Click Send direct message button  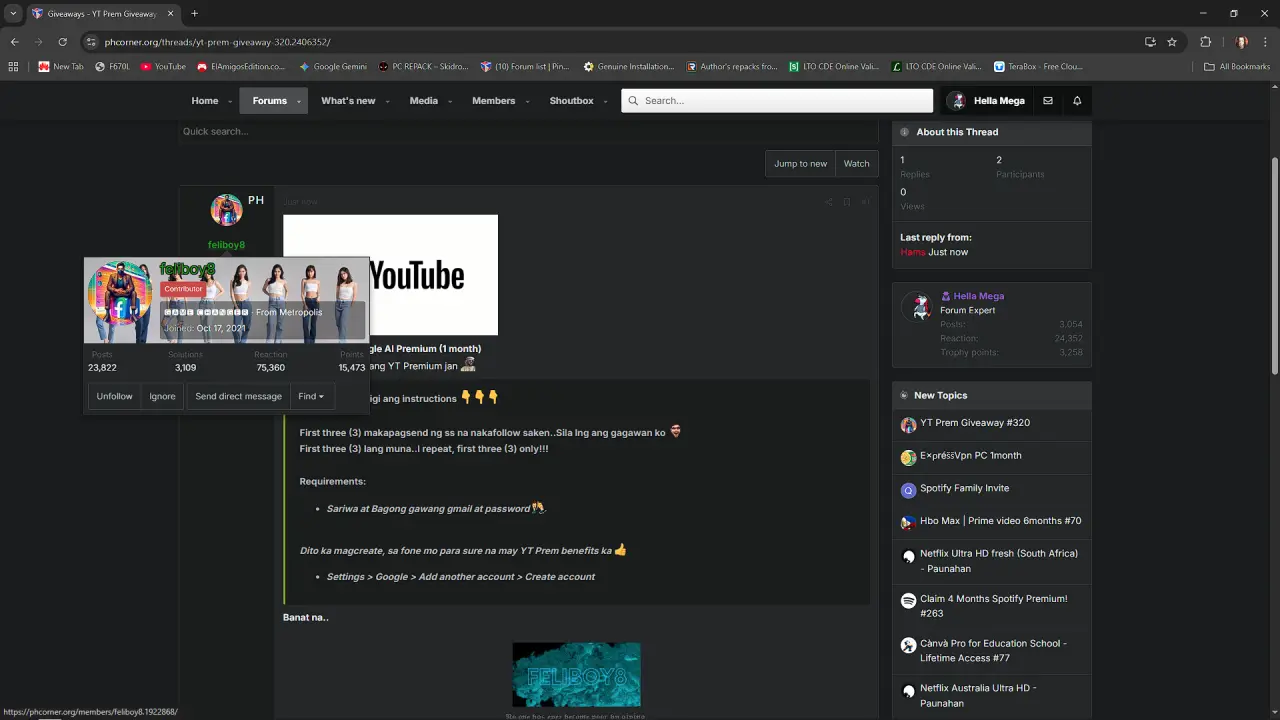pos(238,396)
